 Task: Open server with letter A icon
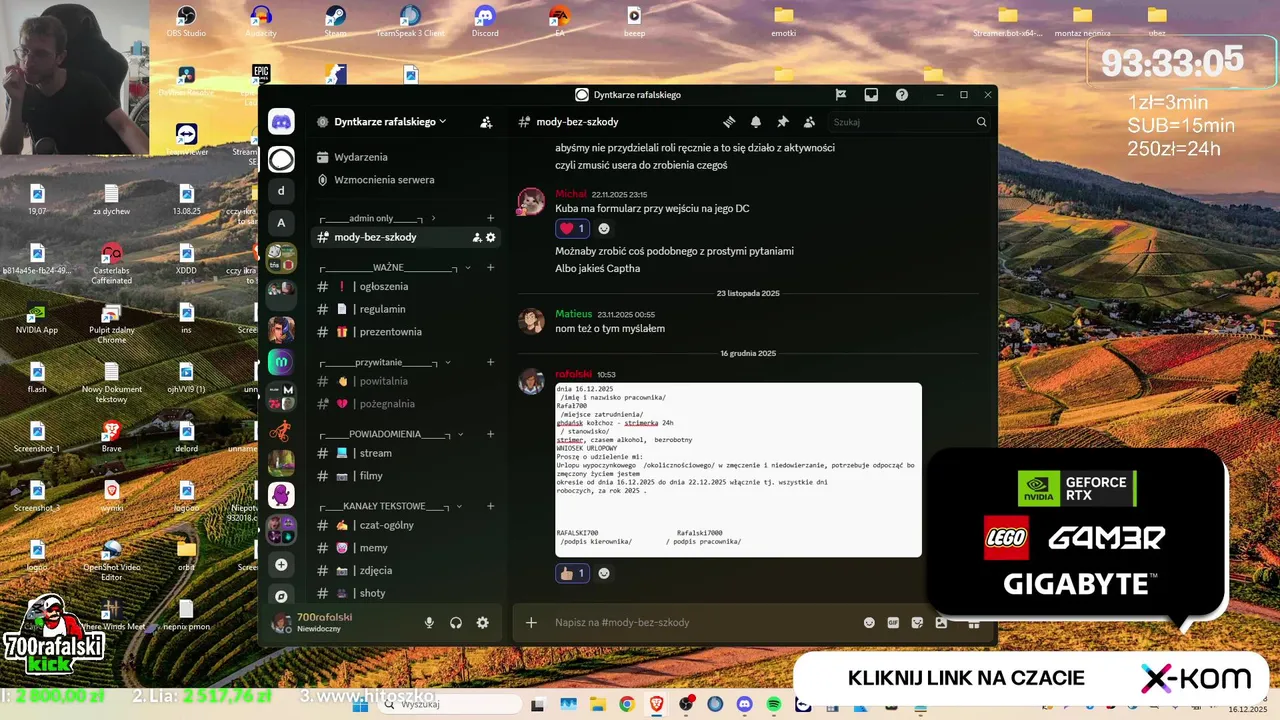click(x=281, y=223)
